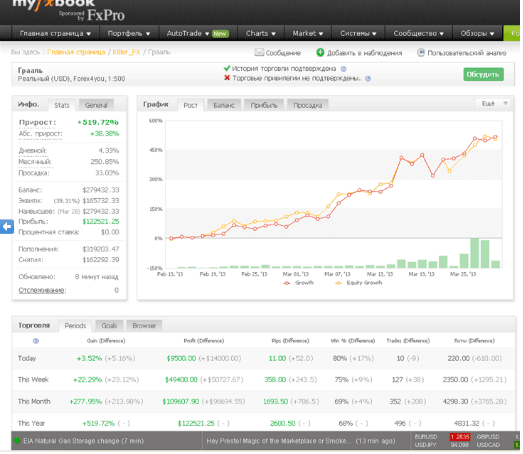Toggle Equity Growth series in chart legend
The height and width of the screenshot is (454, 523).
(359, 283)
